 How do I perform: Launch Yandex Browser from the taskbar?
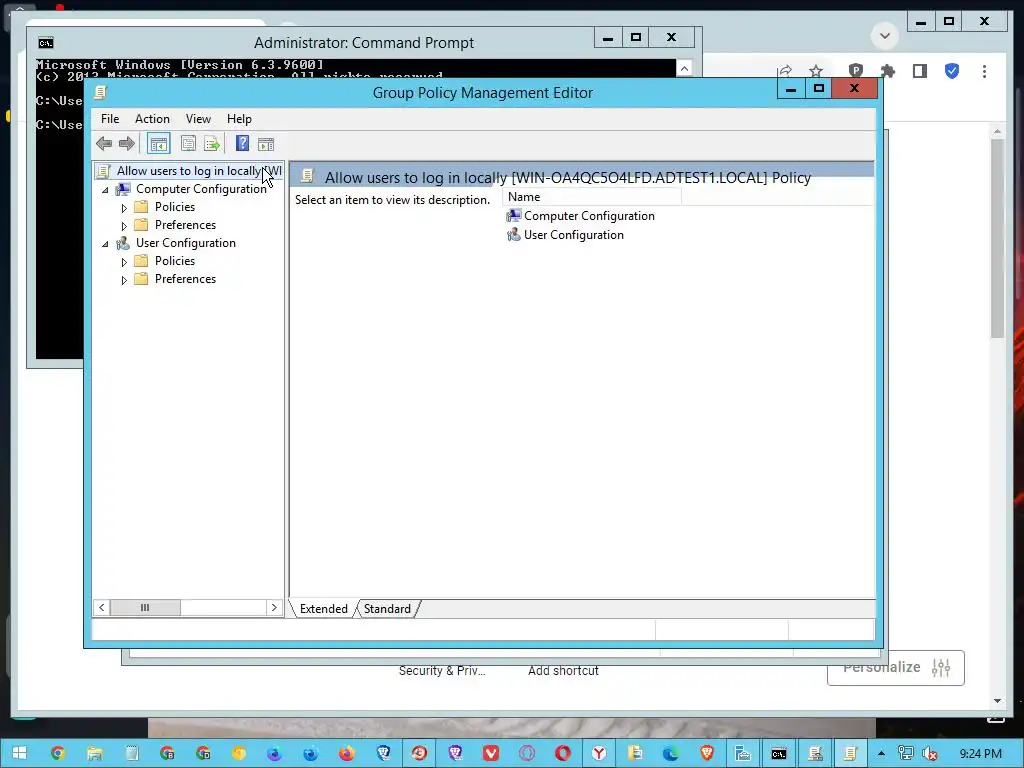pyautogui.click(x=599, y=754)
